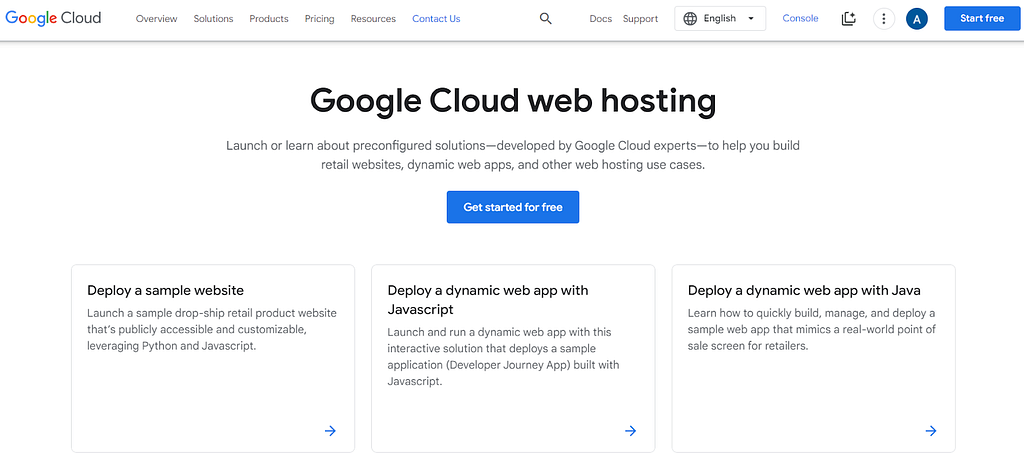Screen dimensions: 1024x472
Task: Click the point of sale screen description
Action: click(x=812, y=329)
